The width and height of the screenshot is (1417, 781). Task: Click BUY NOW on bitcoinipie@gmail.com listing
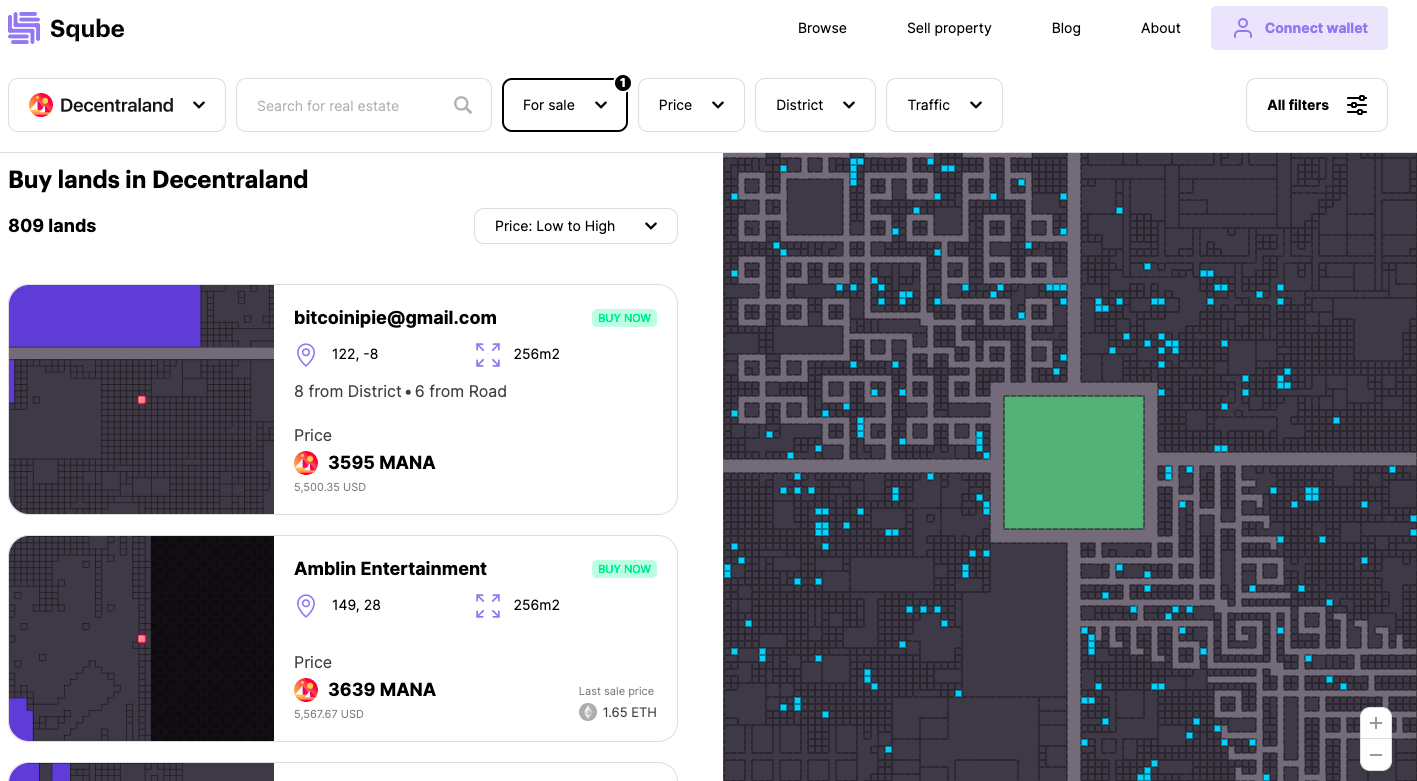tap(624, 318)
